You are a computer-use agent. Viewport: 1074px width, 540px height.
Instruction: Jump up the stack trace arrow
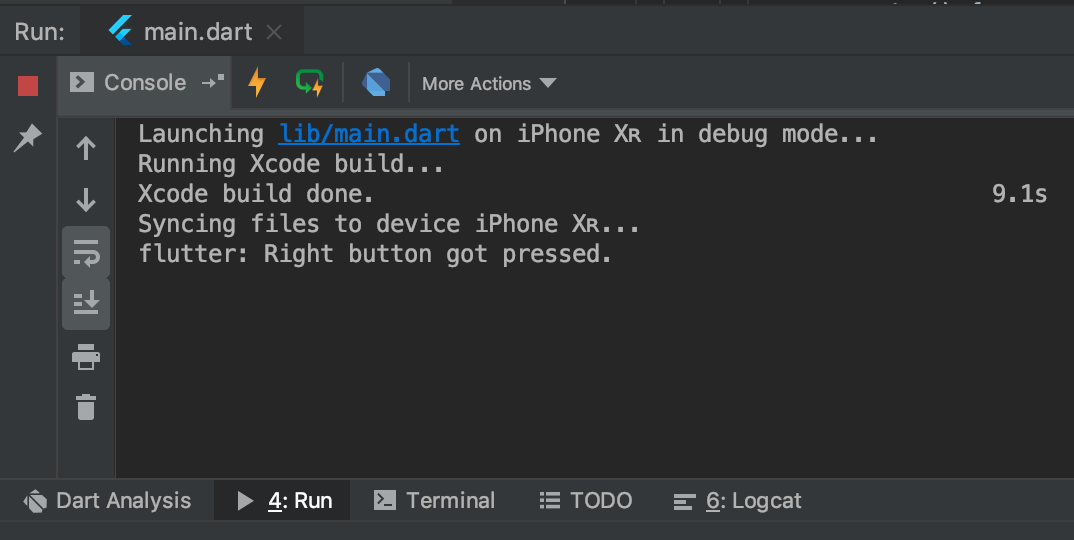[86, 148]
